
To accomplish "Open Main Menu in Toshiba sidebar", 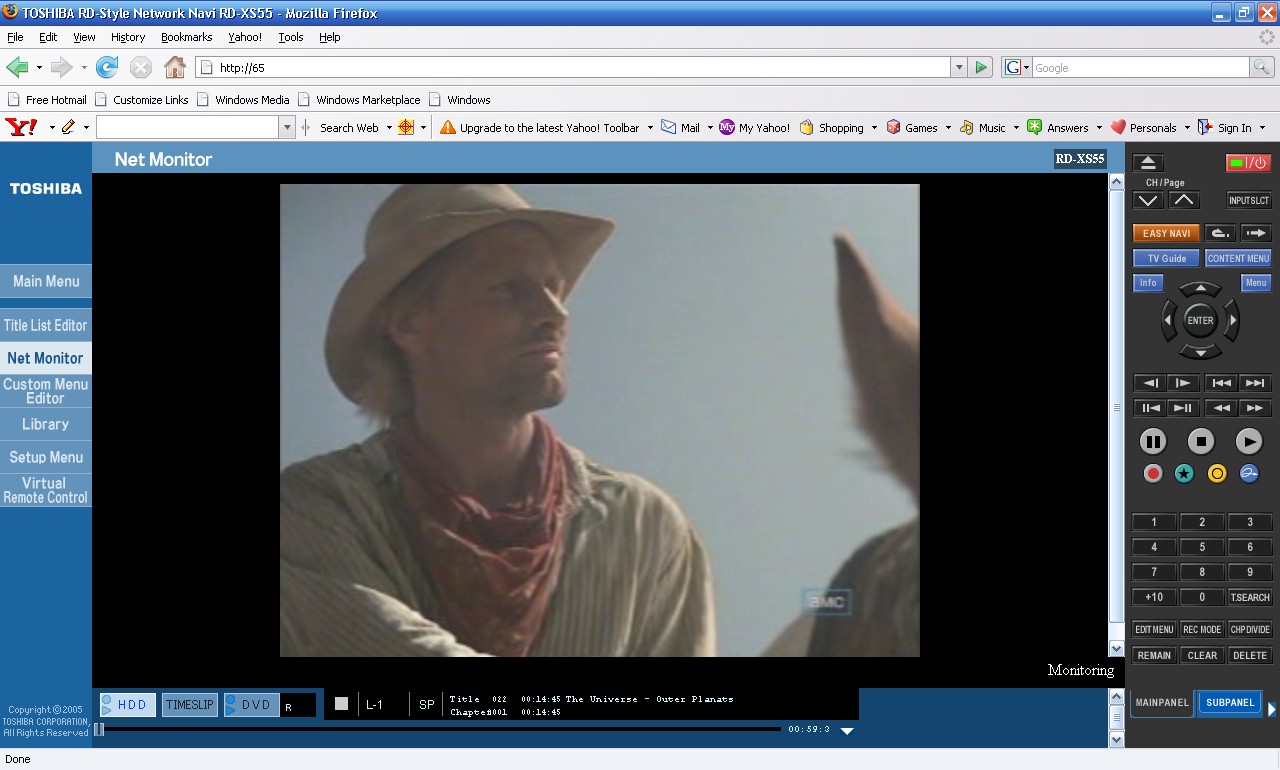I will 46,281.
